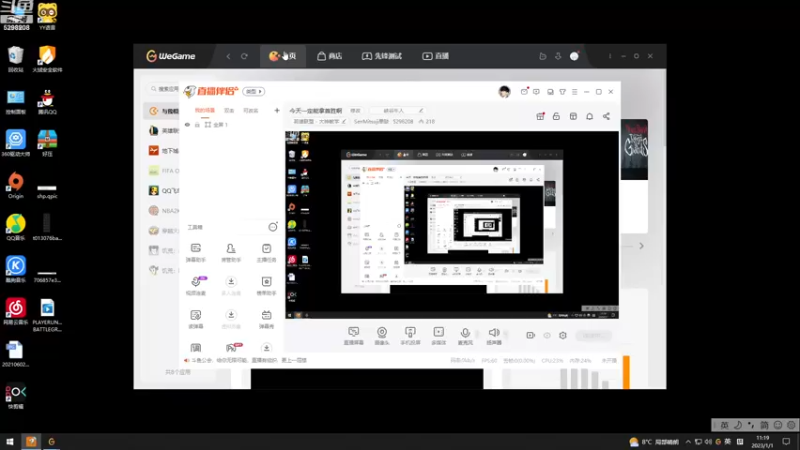Viewport: 800px width, 450px height.
Task: Open the action center notification icon
Action: tap(786, 441)
